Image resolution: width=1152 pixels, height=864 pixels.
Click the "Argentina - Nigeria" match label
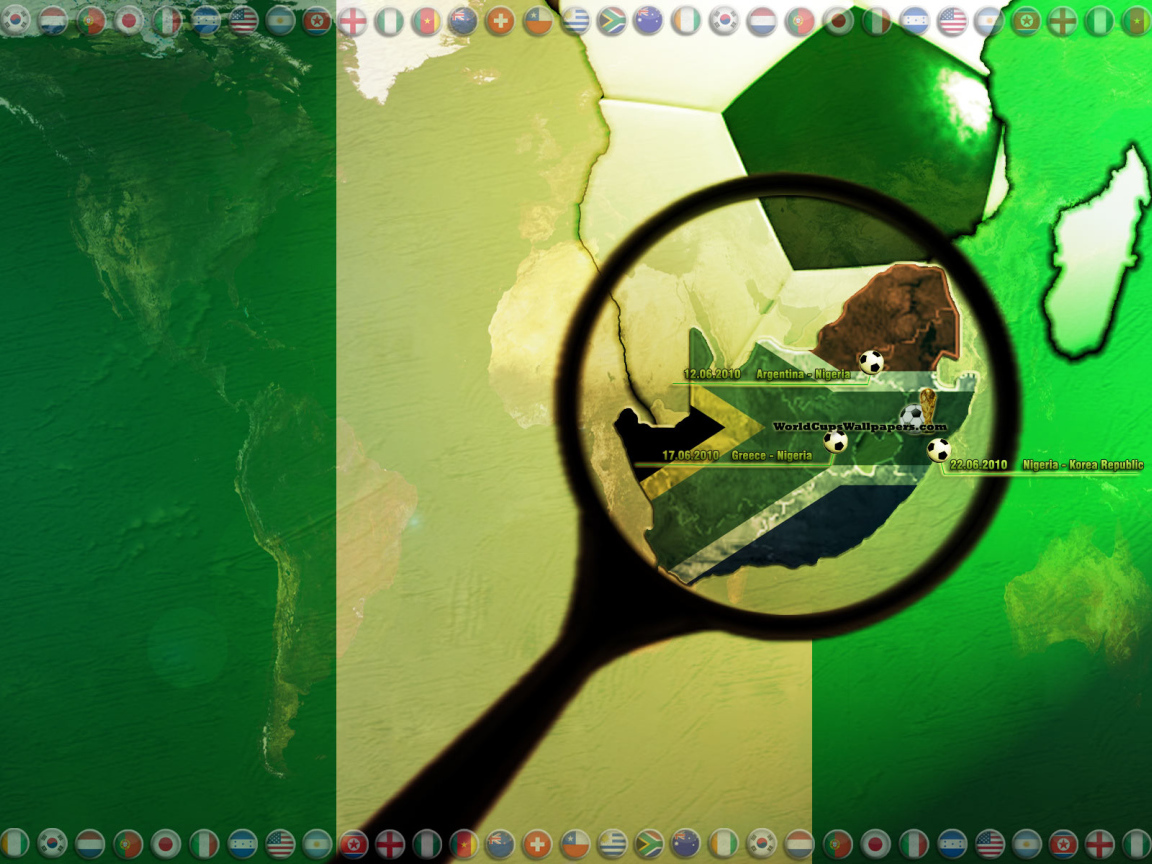click(803, 374)
